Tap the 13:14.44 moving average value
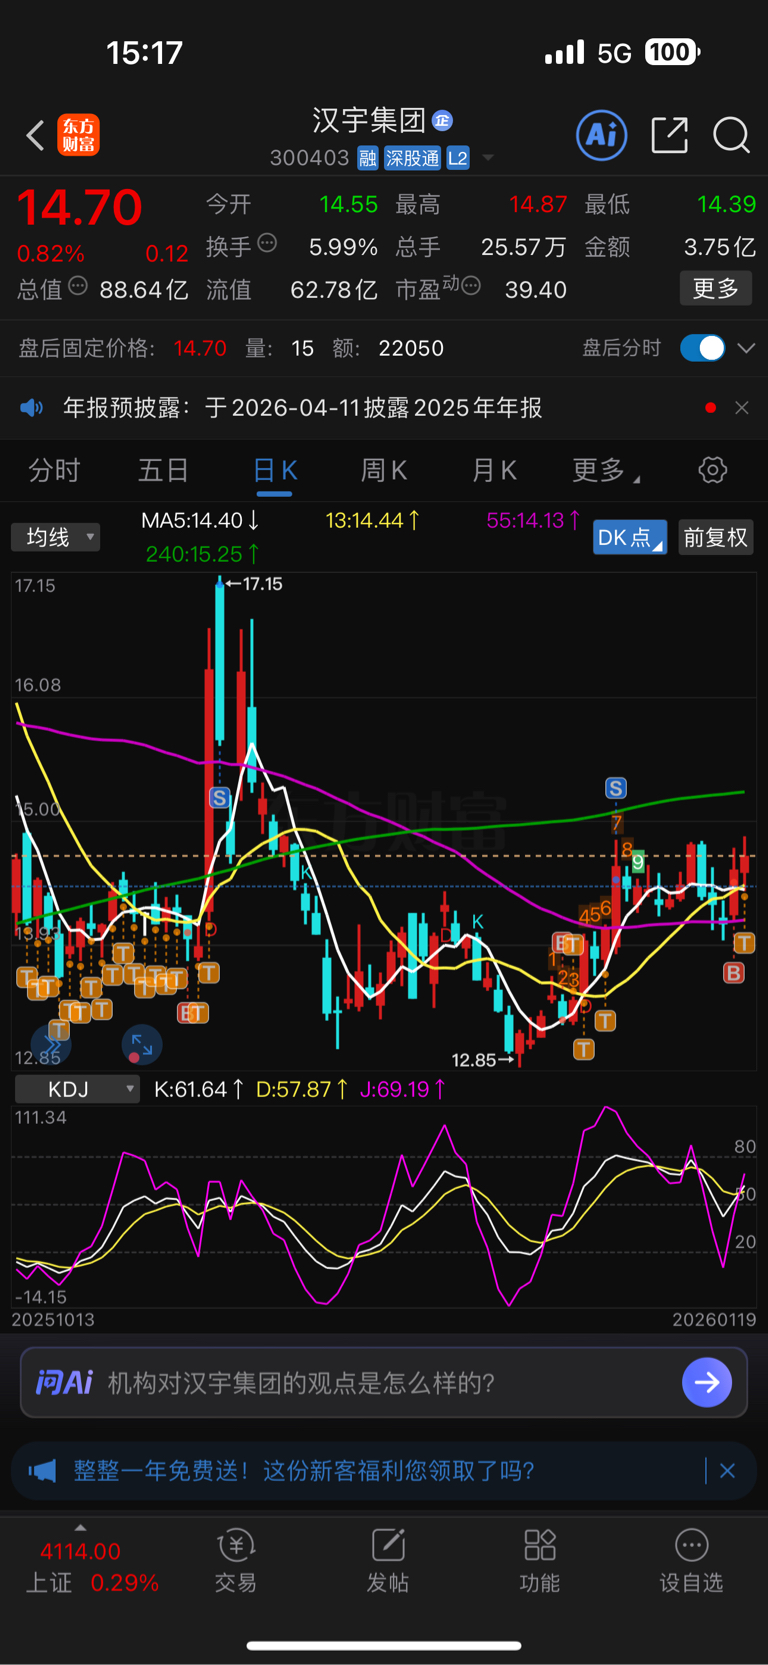 click(x=372, y=520)
